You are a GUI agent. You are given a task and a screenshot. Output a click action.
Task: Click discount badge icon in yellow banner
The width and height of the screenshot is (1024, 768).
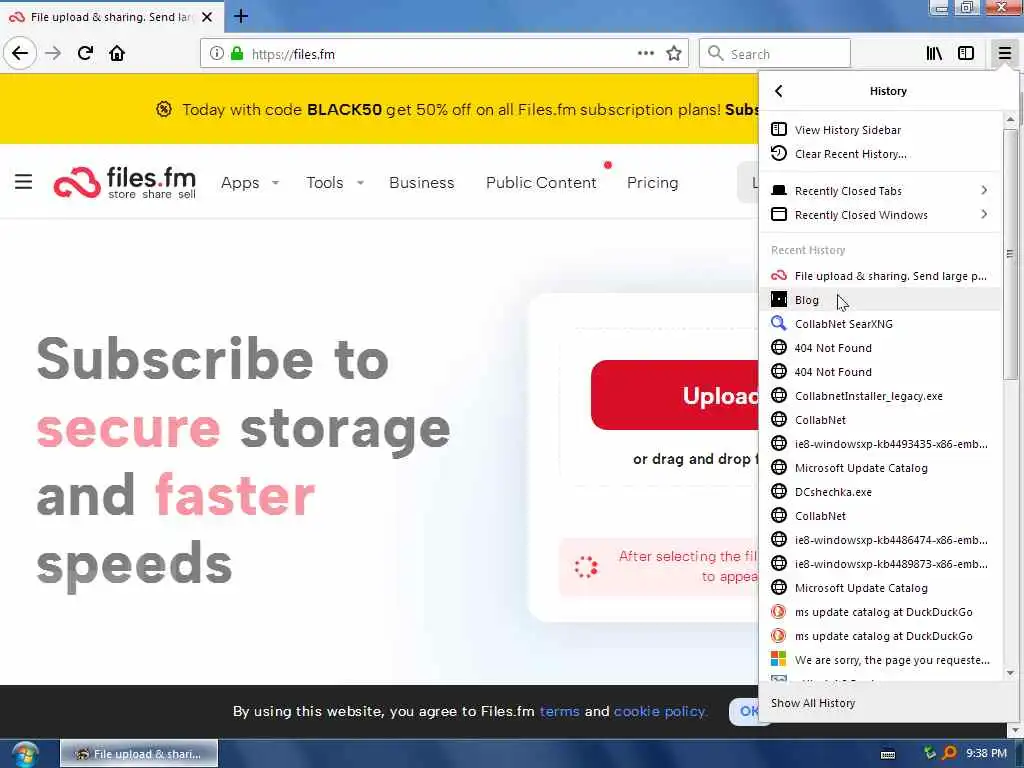(164, 109)
